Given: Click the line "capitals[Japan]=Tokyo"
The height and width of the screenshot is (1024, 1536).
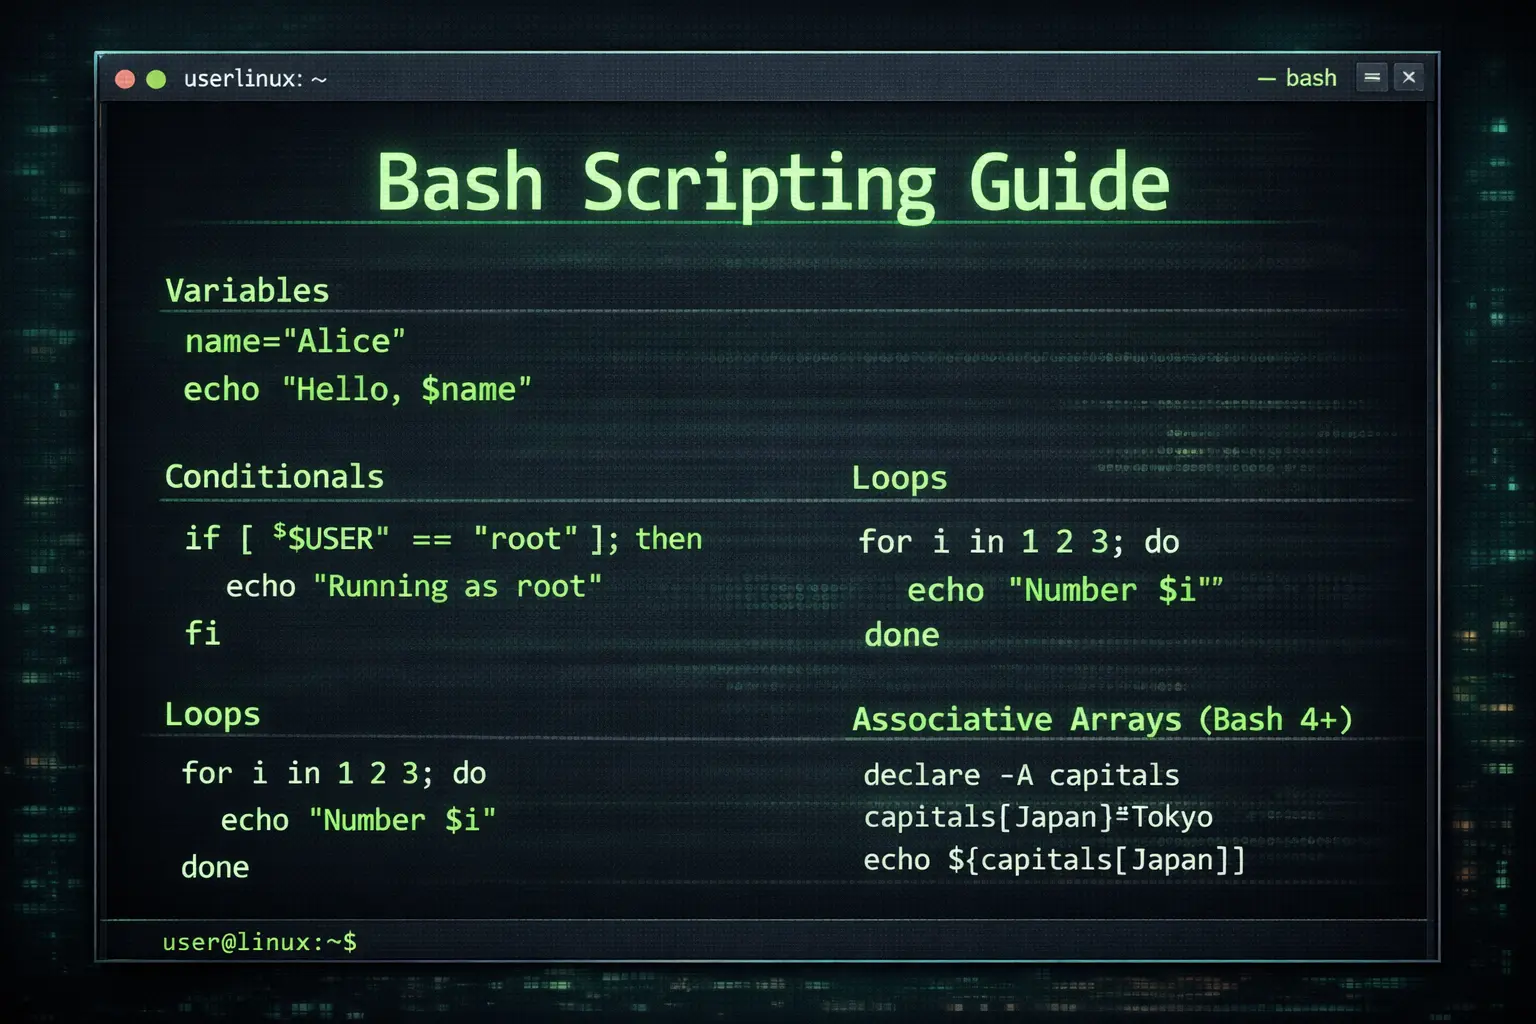Looking at the screenshot, I should [x=1038, y=817].
